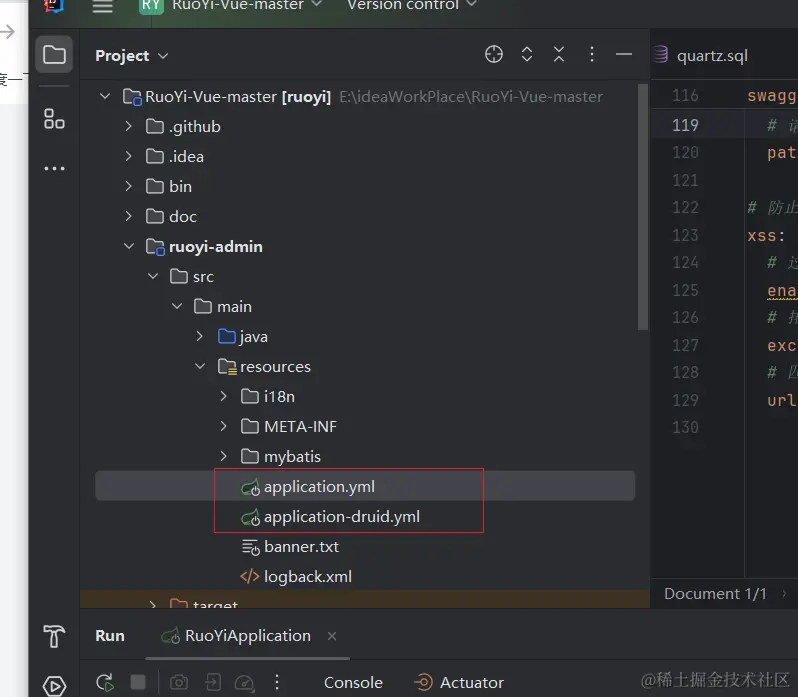This screenshot has width=798, height=697.
Task: Click the Project tree vertical scrollbar
Action: [x=642, y=208]
